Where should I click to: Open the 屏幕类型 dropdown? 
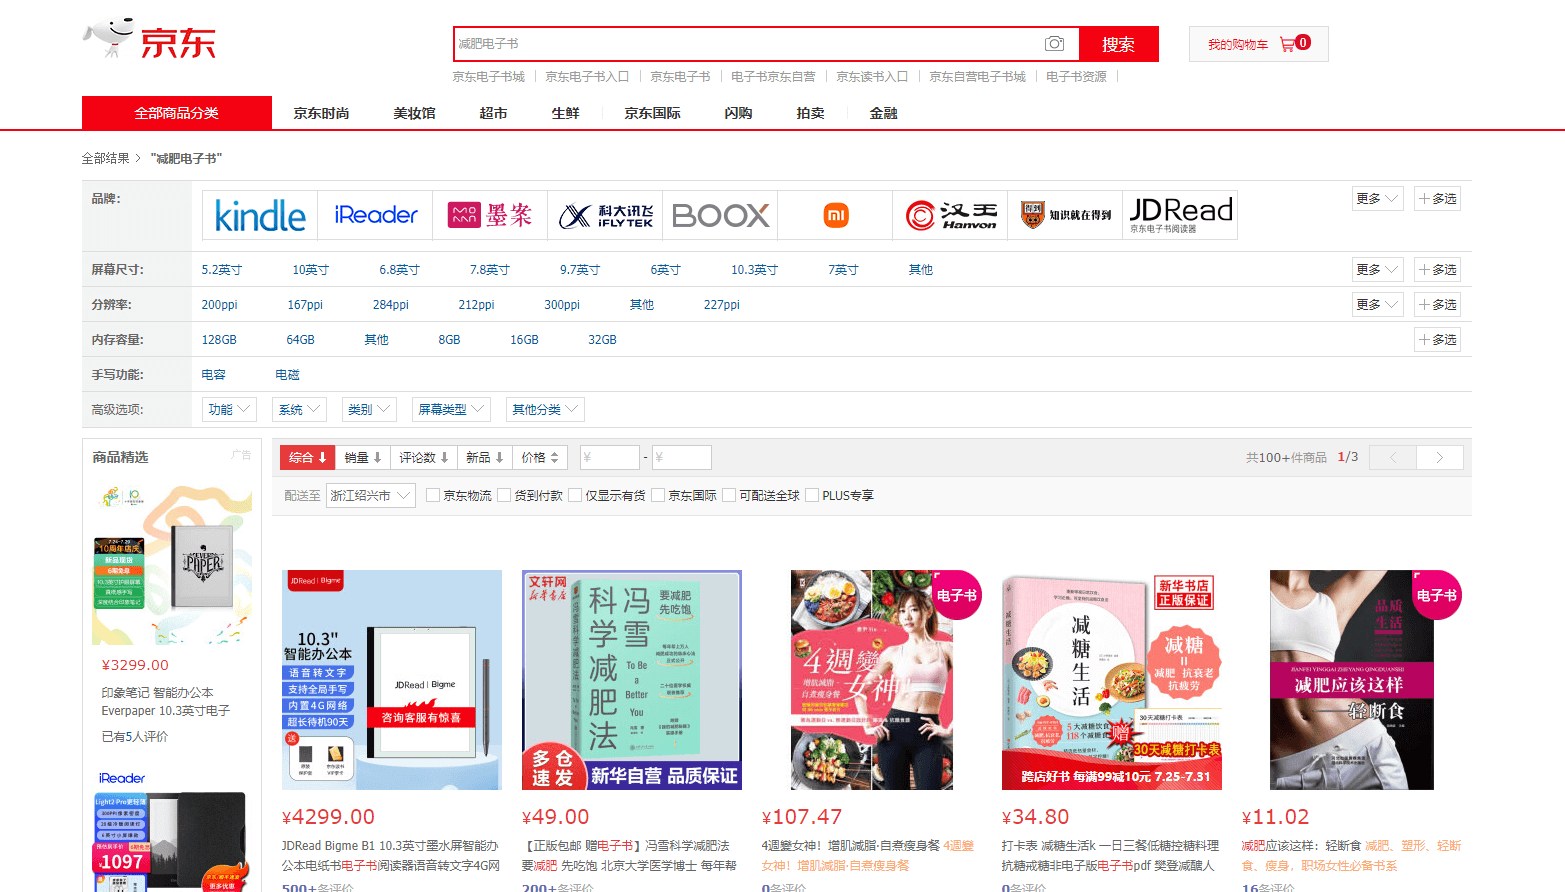coord(451,410)
